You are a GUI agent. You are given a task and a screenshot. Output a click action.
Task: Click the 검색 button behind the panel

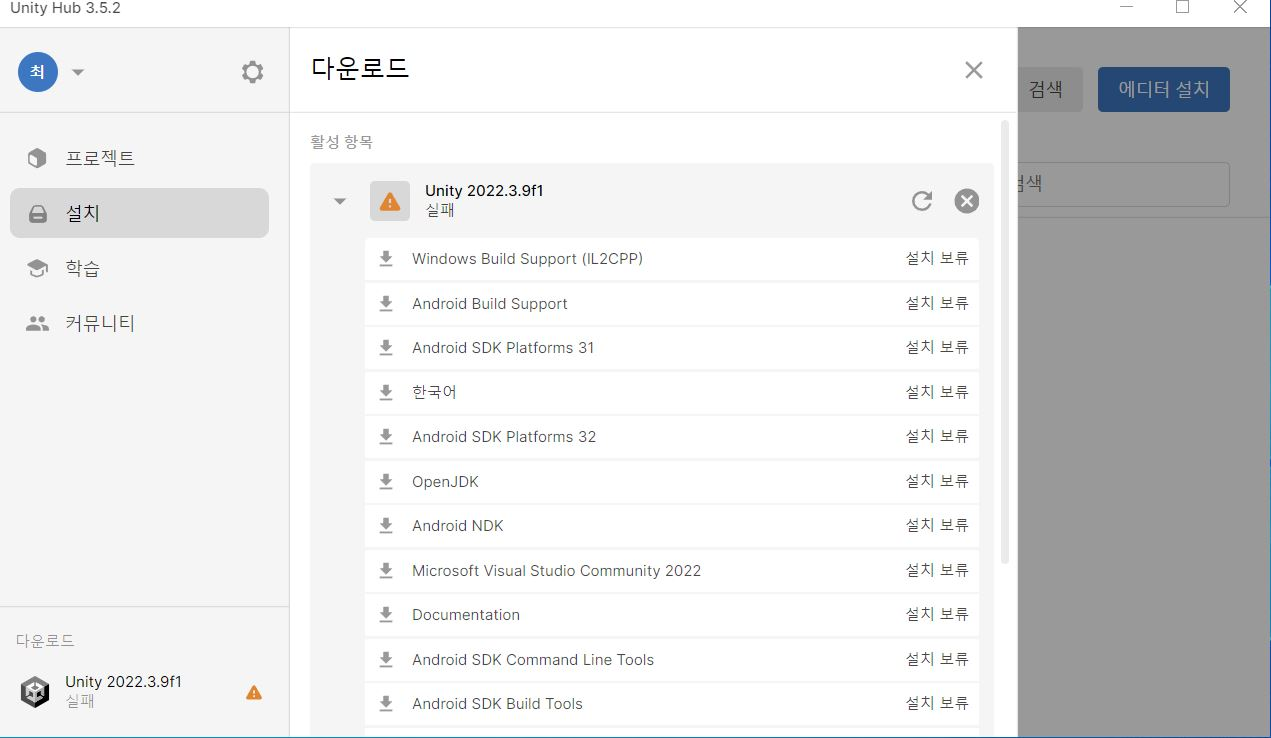coord(1048,89)
